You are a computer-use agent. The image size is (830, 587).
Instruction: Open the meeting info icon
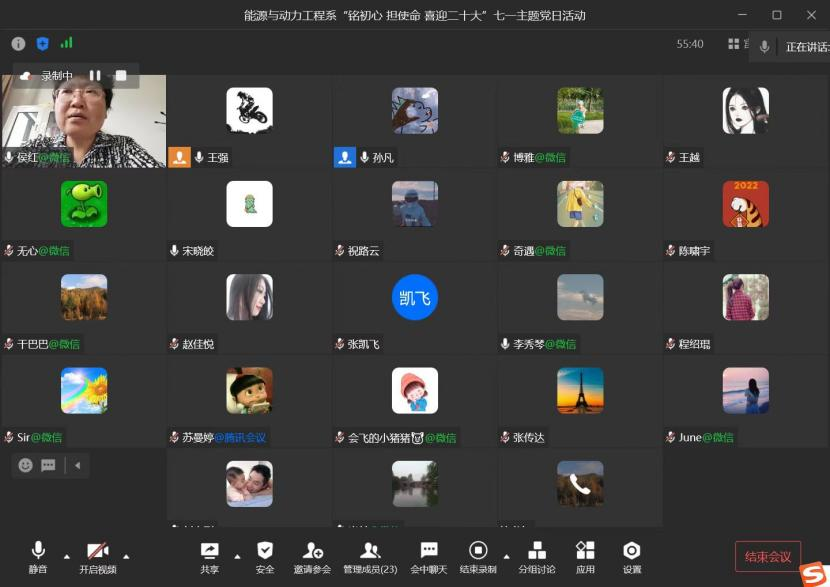18,44
